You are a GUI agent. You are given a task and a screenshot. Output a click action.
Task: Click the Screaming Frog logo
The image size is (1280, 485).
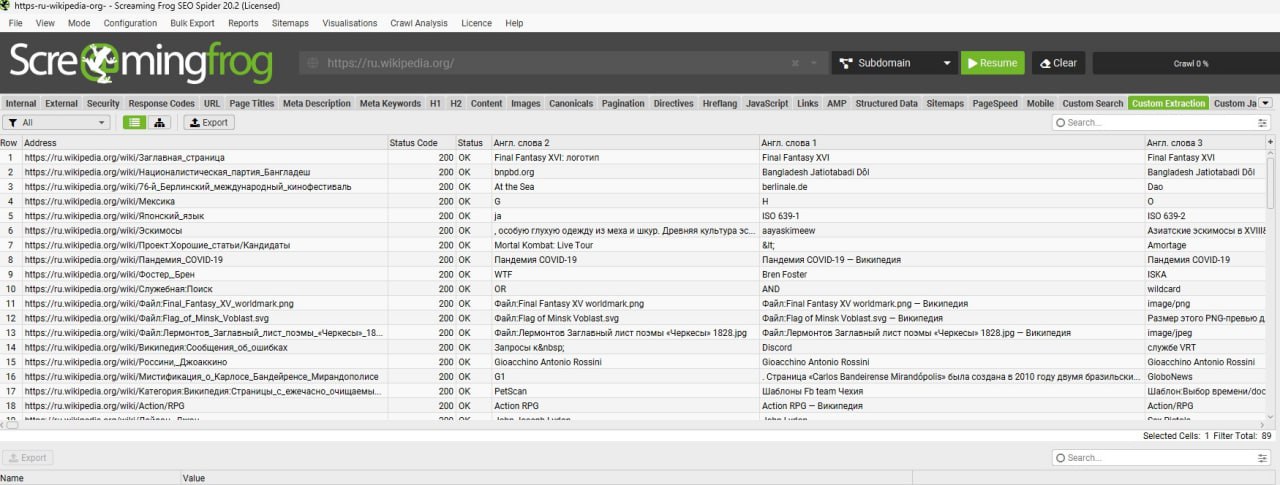(x=140, y=64)
